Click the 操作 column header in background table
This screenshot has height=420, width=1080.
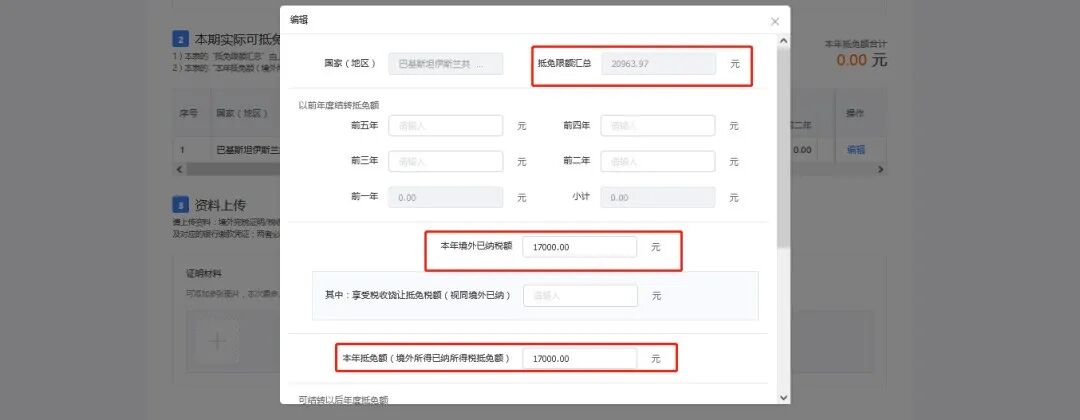coord(855,112)
